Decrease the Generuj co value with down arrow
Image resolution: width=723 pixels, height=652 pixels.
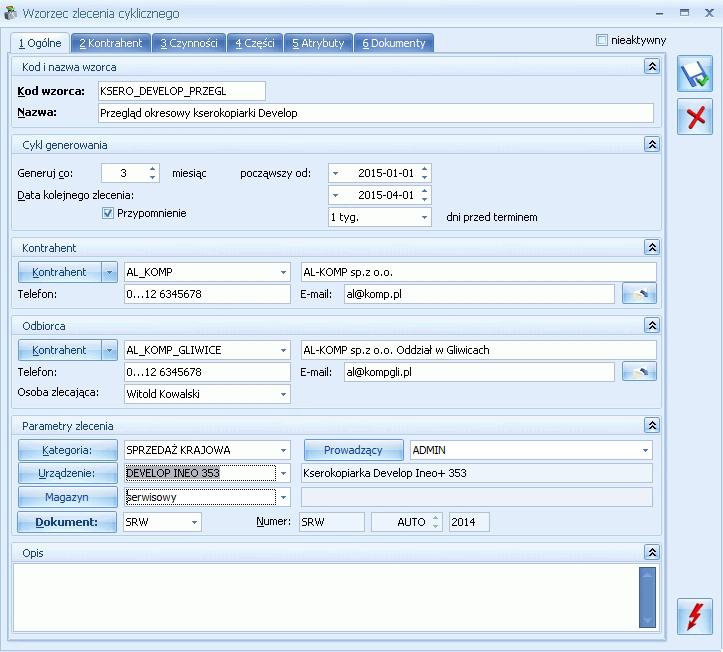click(x=153, y=178)
